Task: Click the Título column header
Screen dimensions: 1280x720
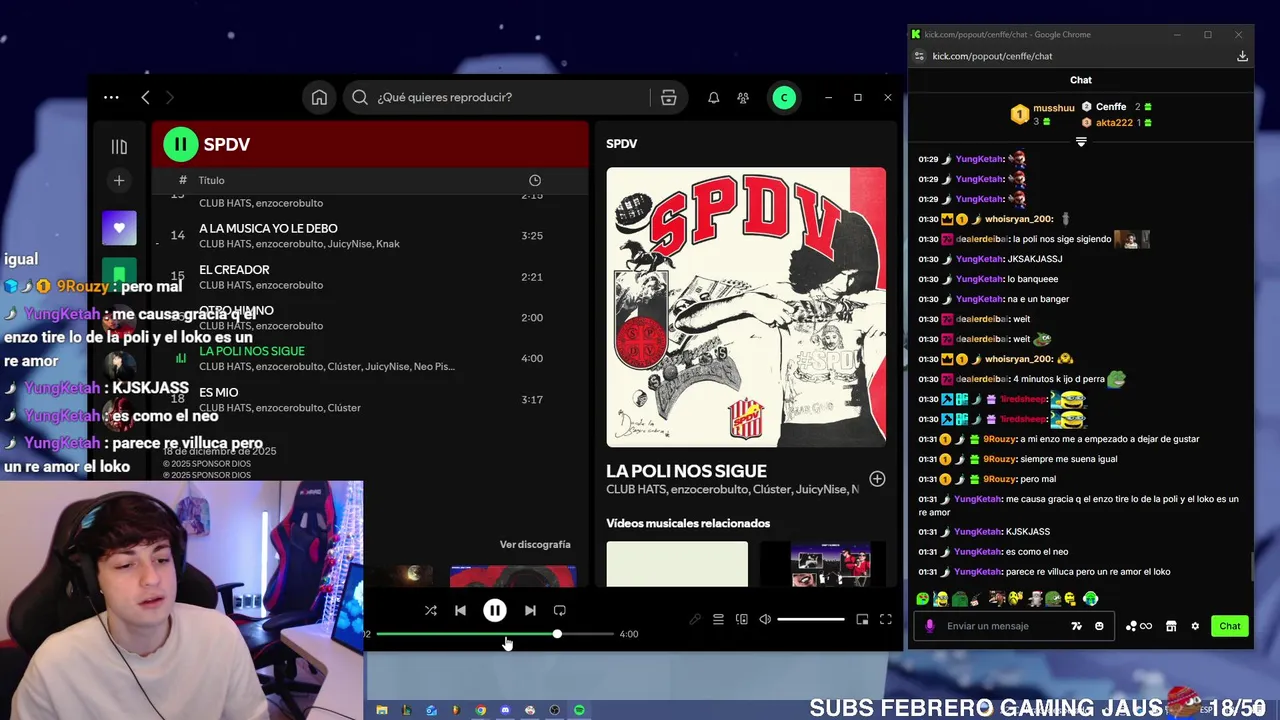Action: [211, 180]
